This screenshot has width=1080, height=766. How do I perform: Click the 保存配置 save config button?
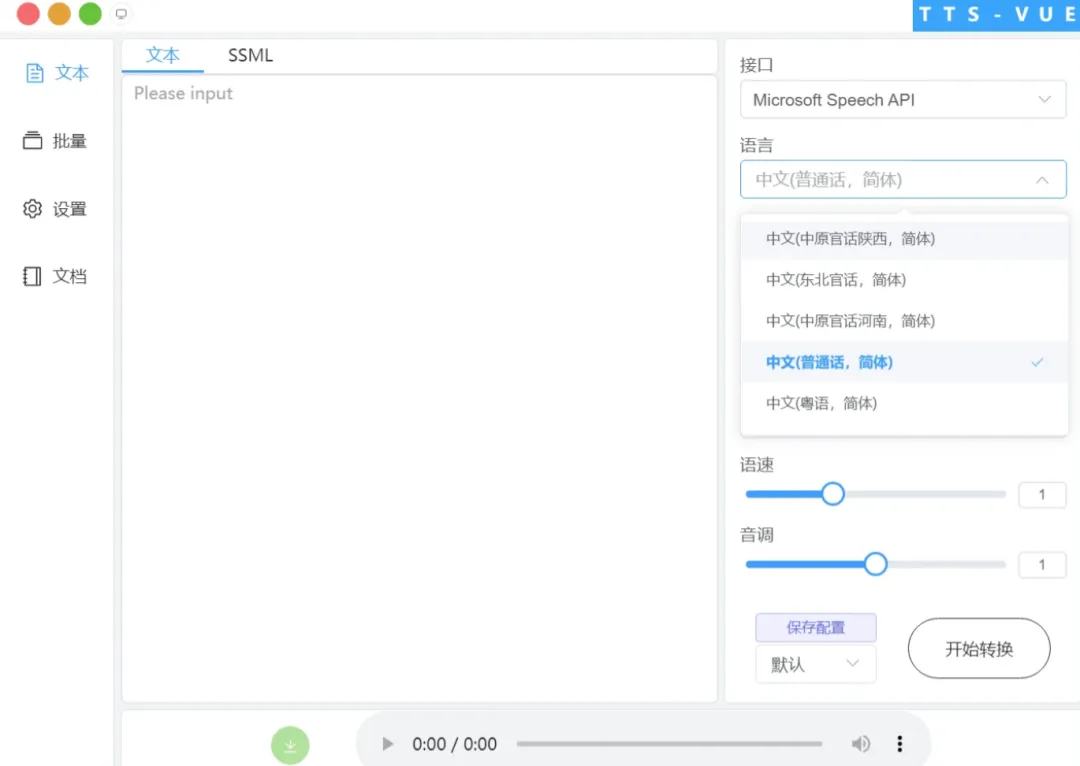(816, 628)
